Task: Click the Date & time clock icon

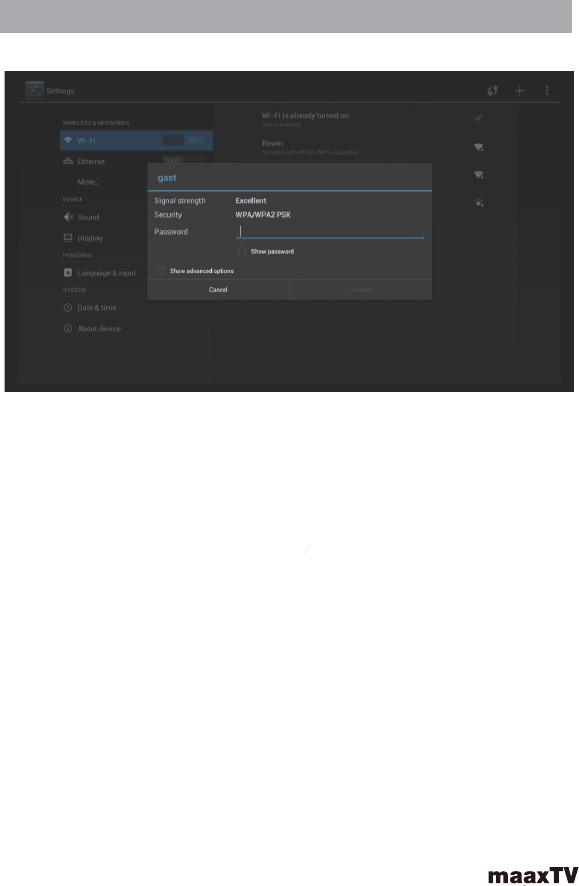Action: [x=68, y=308]
